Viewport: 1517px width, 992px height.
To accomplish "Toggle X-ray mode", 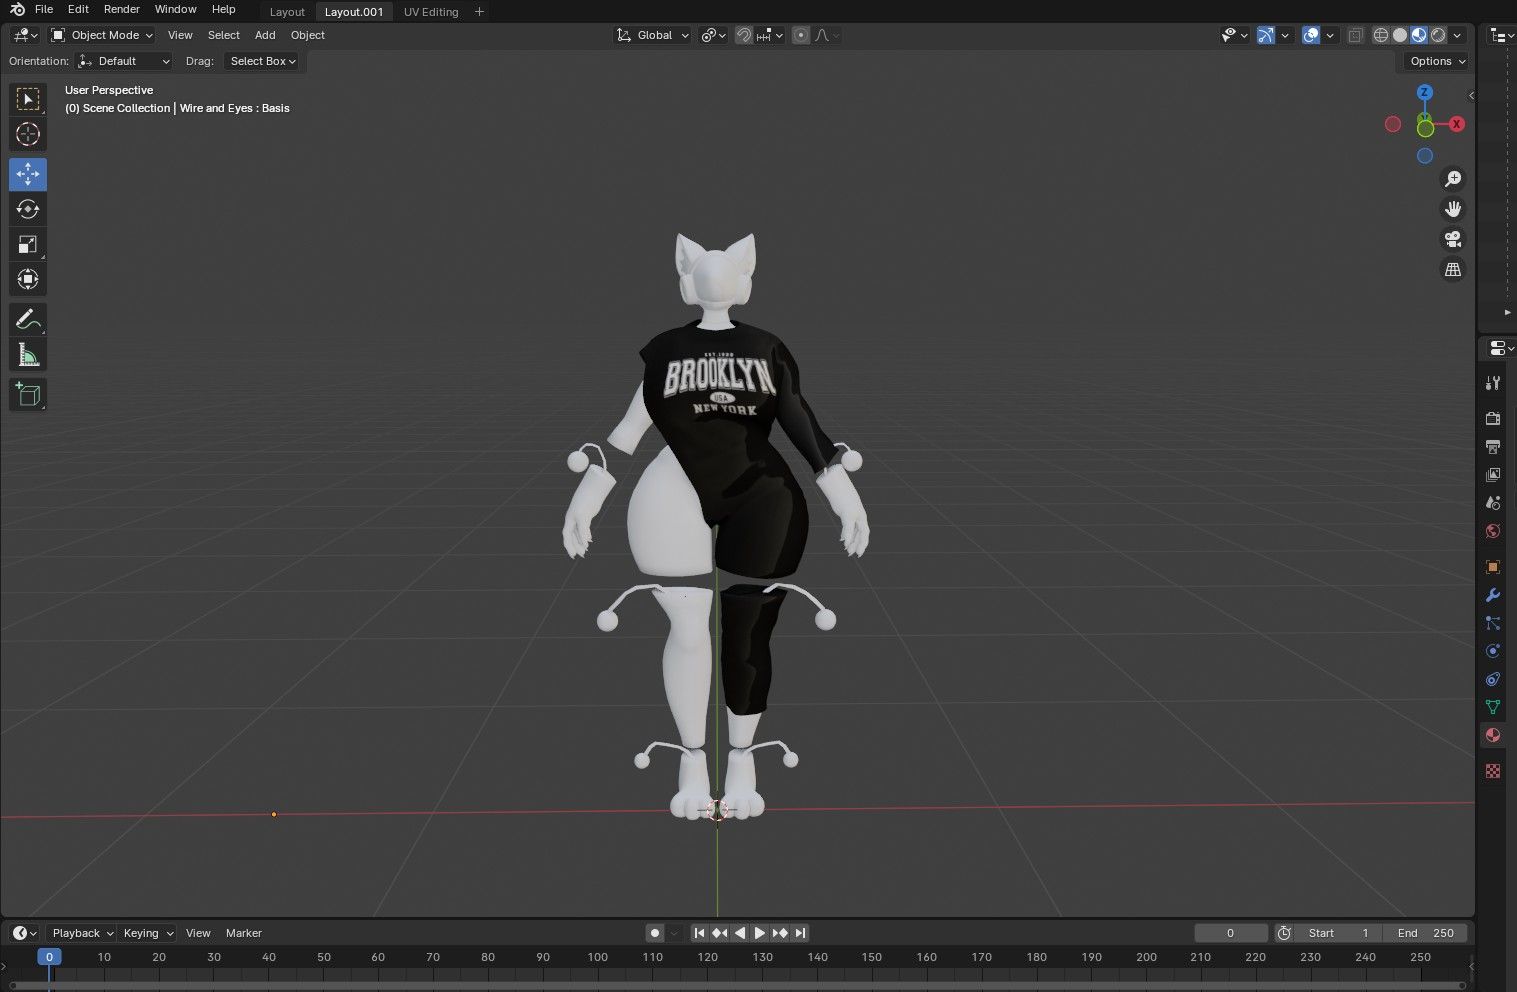I will [1356, 35].
